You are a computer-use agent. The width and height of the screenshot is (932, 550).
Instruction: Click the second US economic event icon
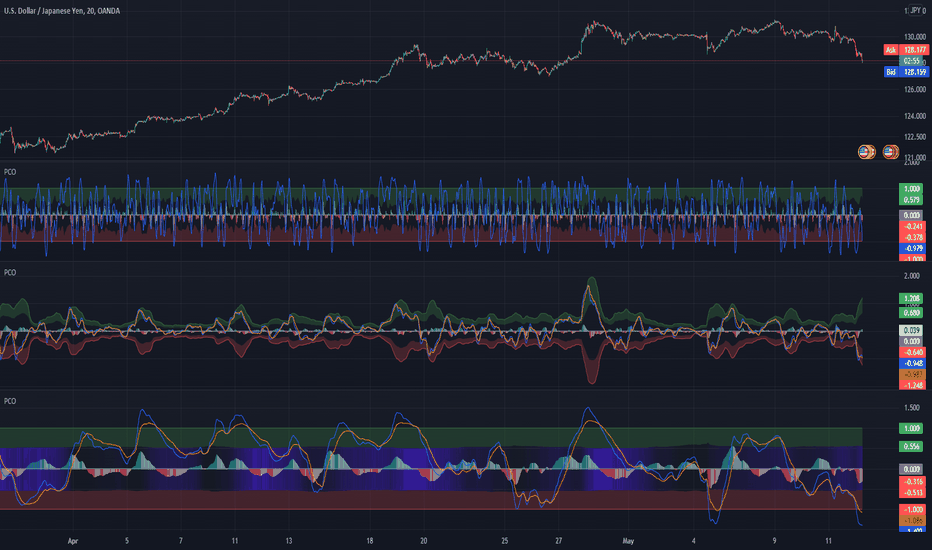pyautogui.click(x=890, y=152)
